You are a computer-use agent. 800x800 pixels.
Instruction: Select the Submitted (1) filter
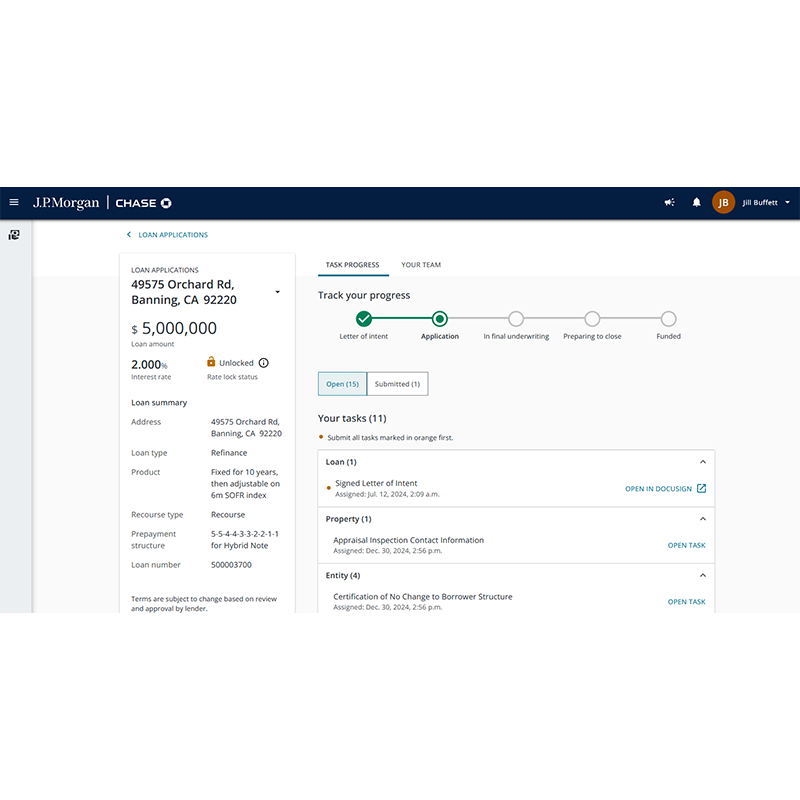tap(397, 384)
